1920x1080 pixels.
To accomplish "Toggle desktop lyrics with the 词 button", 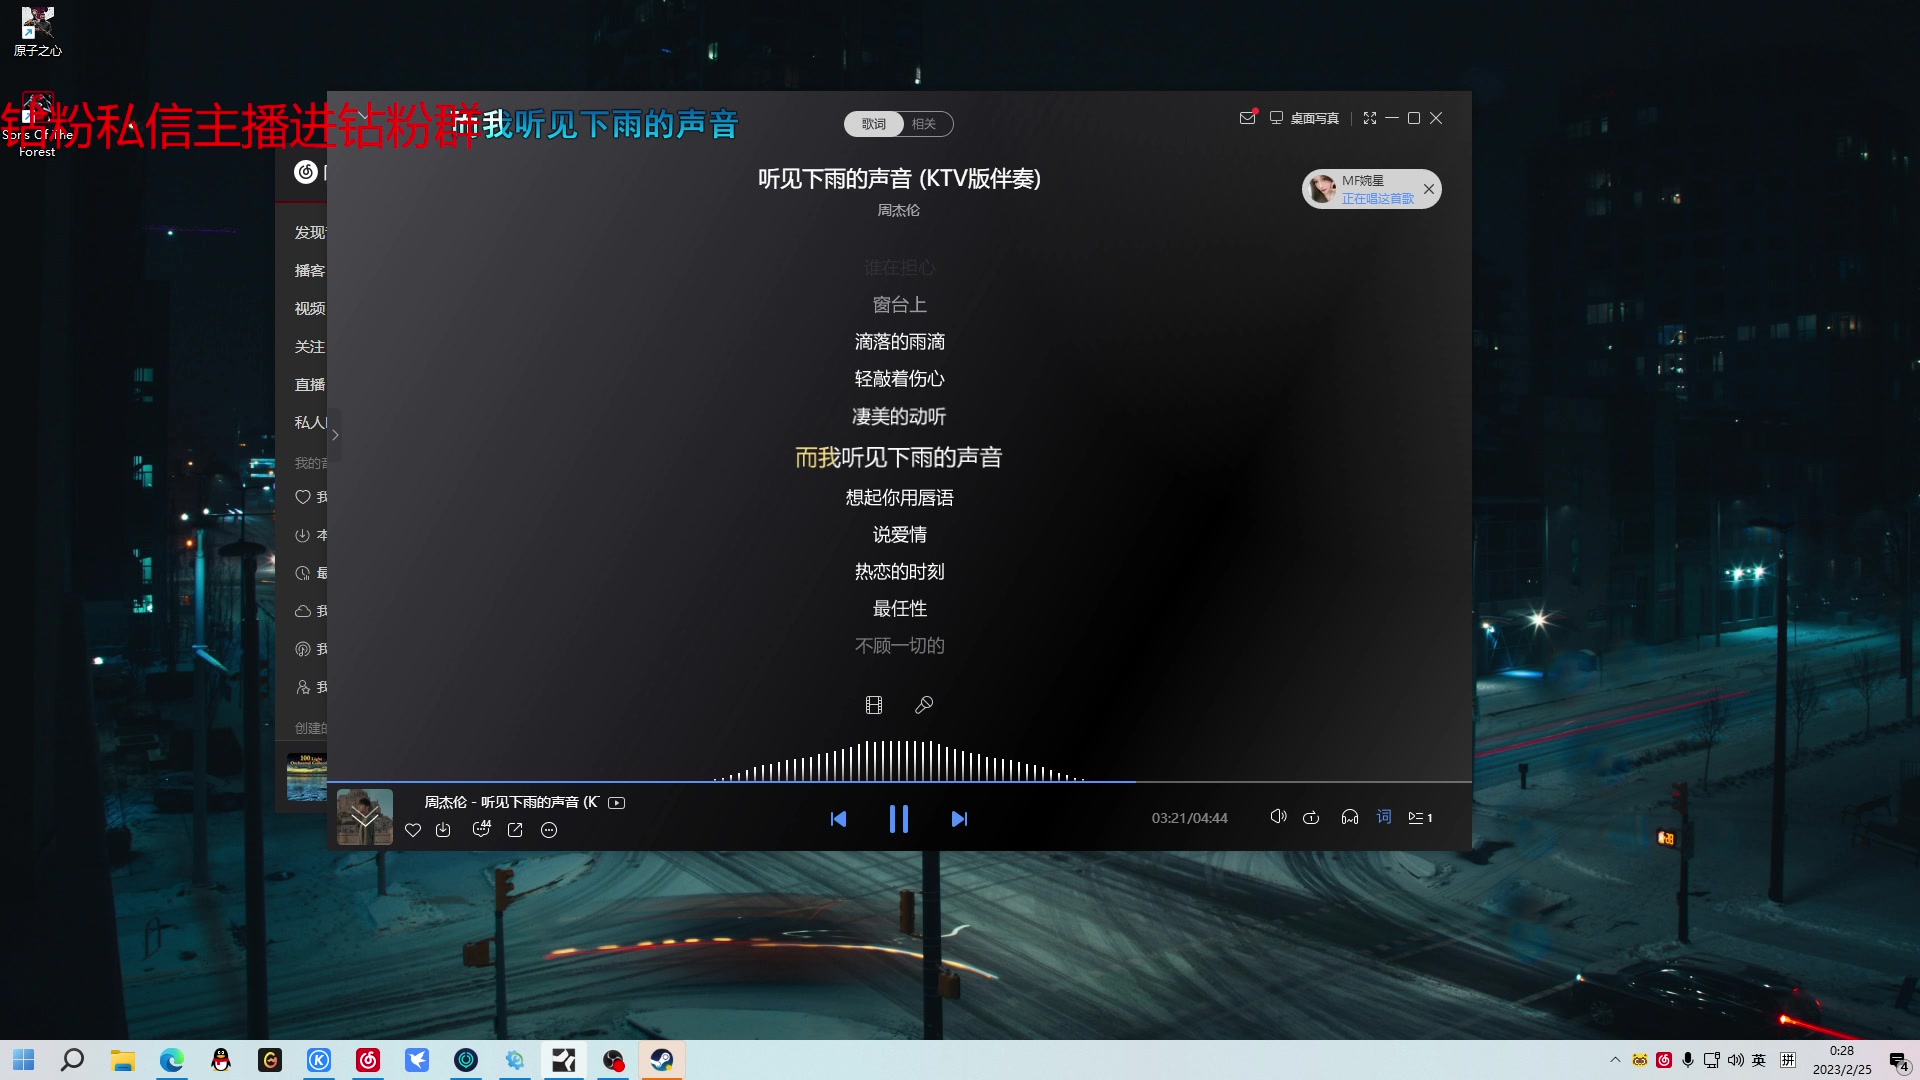I will (1383, 817).
